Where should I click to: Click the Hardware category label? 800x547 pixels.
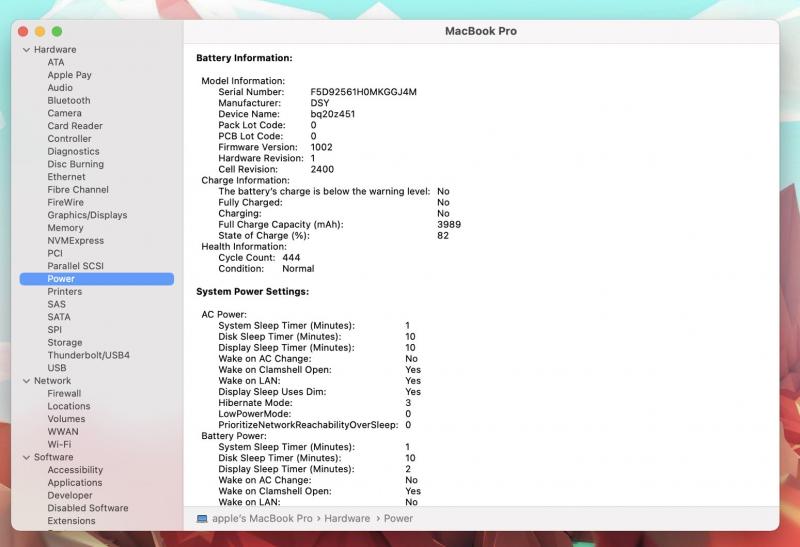[x=55, y=50]
